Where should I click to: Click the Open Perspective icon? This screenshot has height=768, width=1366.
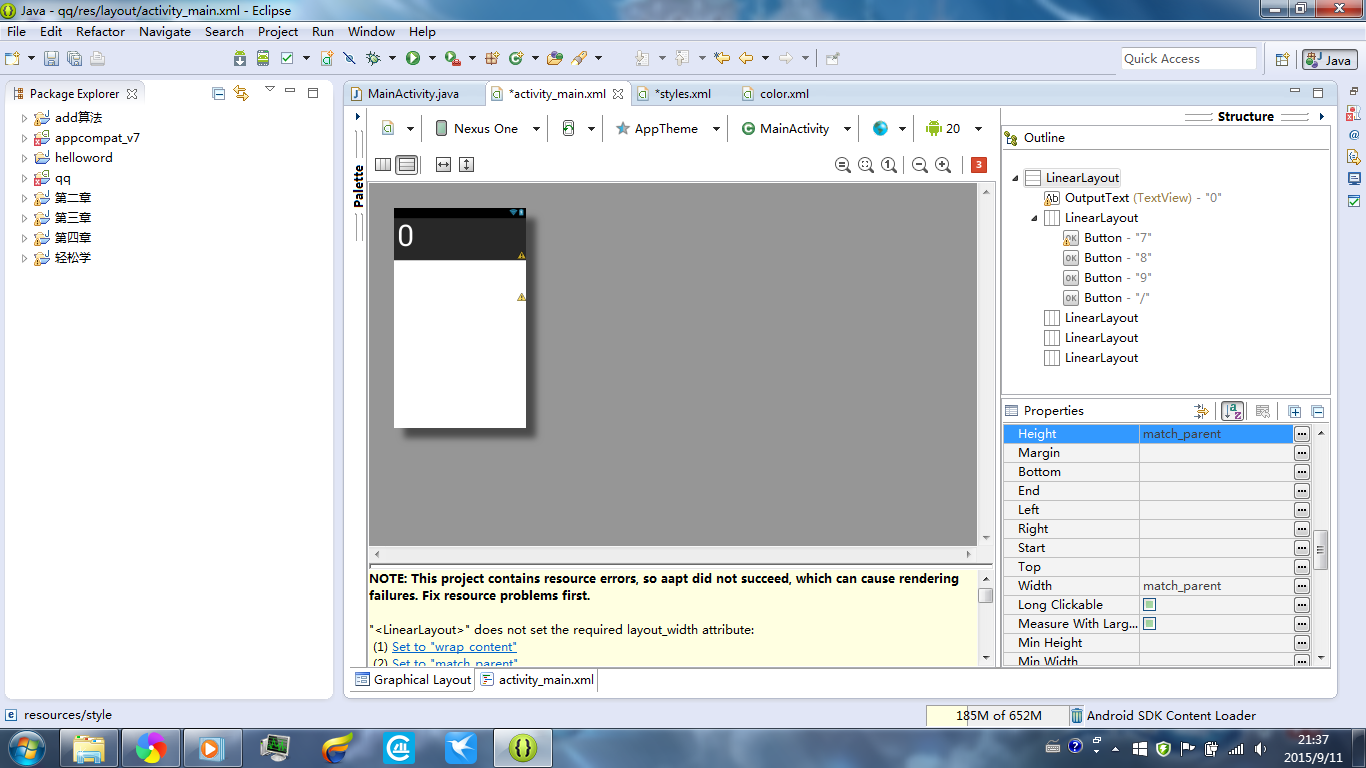[x=1282, y=60]
